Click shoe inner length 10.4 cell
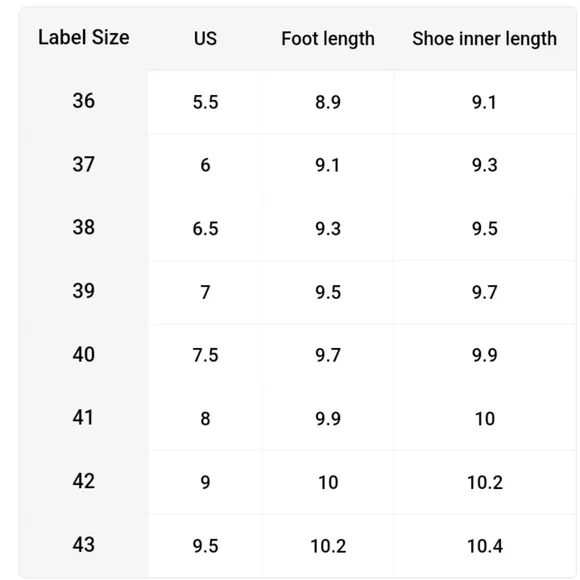This screenshot has height=580, width=580. click(485, 546)
